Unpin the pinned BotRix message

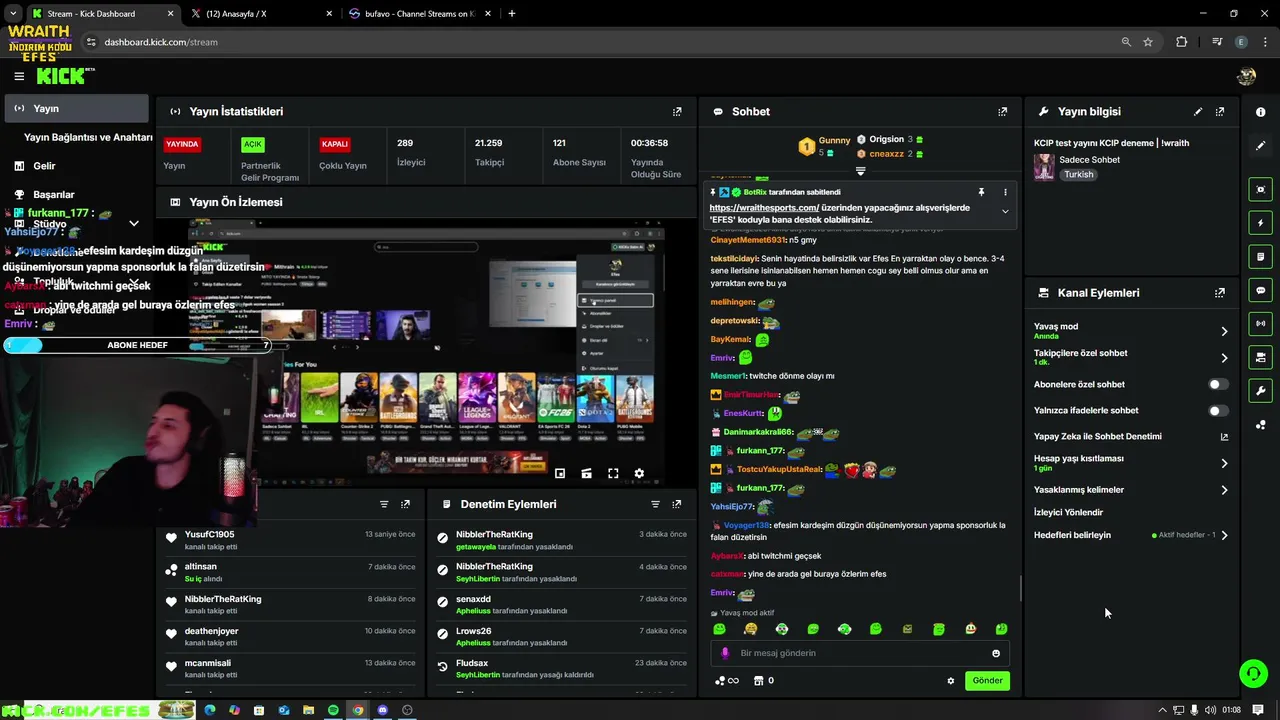click(x=981, y=192)
